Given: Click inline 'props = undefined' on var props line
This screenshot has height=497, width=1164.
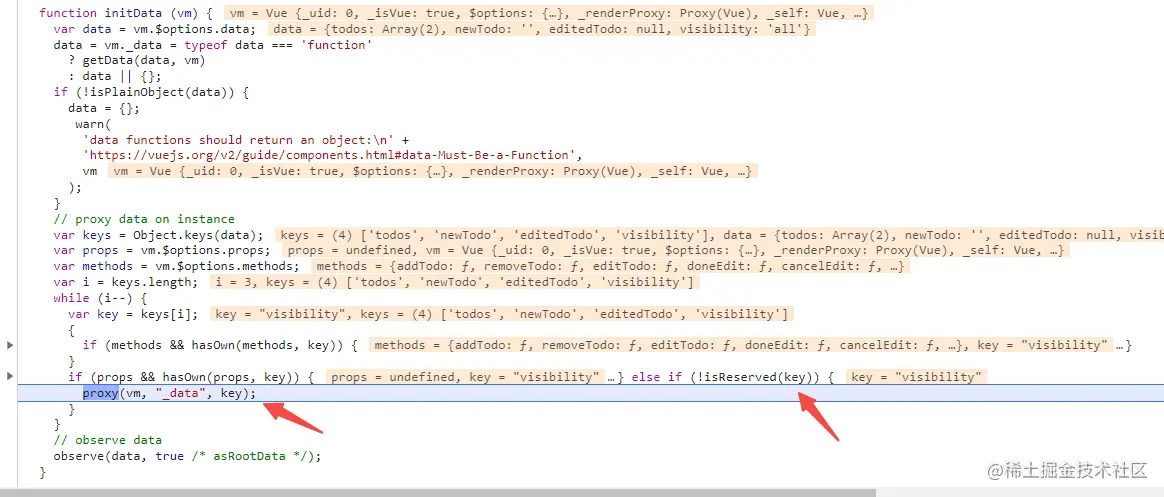Looking at the screenshot, I should [676, 250].
